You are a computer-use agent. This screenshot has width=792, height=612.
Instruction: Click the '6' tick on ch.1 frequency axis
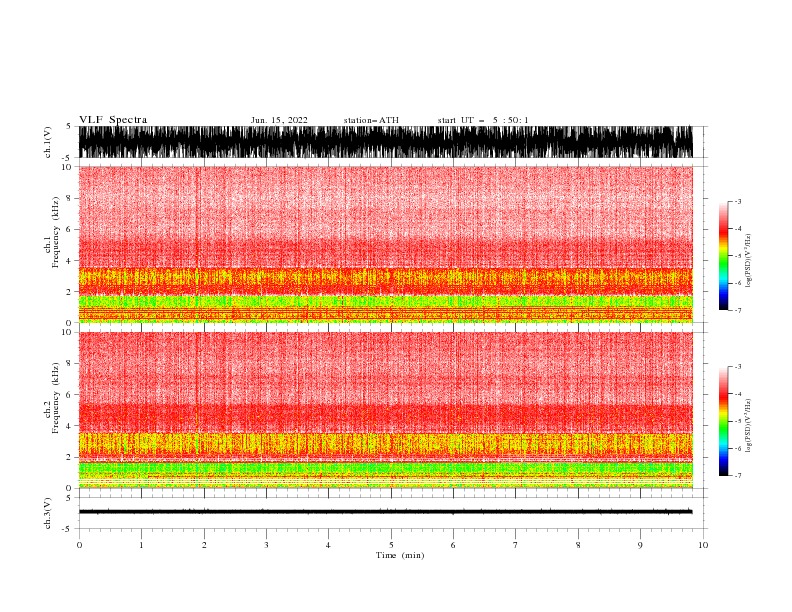(x=69, y=229)
